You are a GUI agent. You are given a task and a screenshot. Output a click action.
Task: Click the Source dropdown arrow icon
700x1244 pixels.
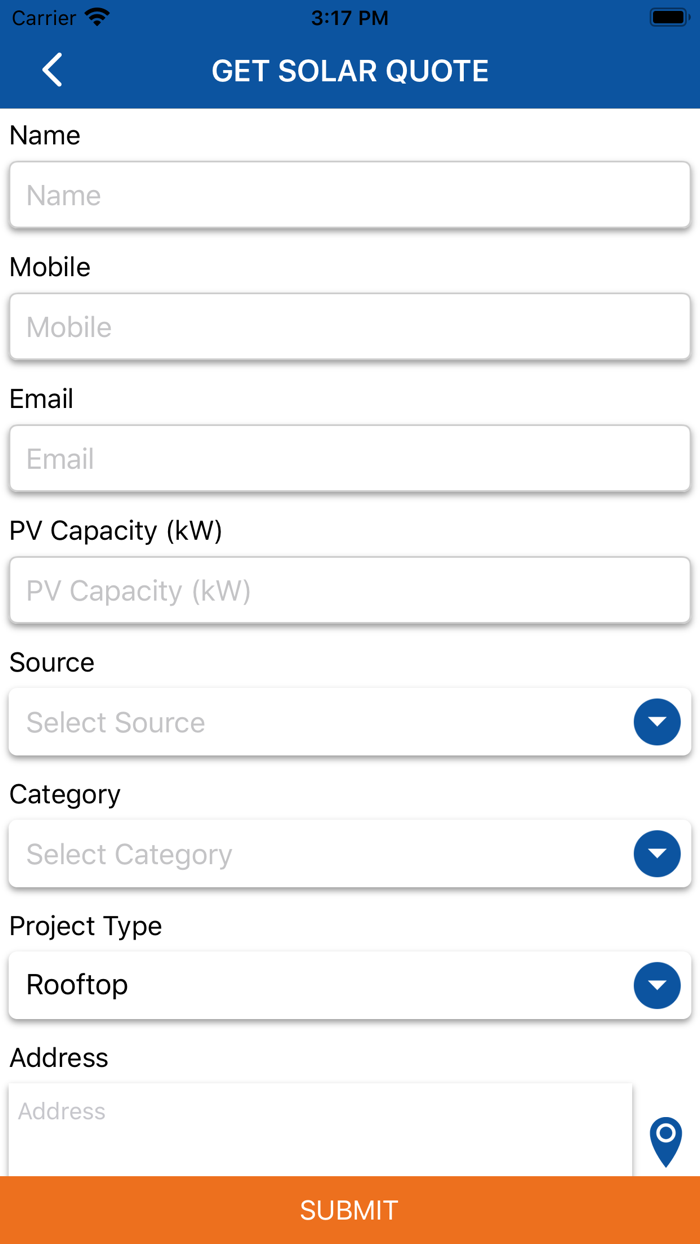click(x=657, y=722)
